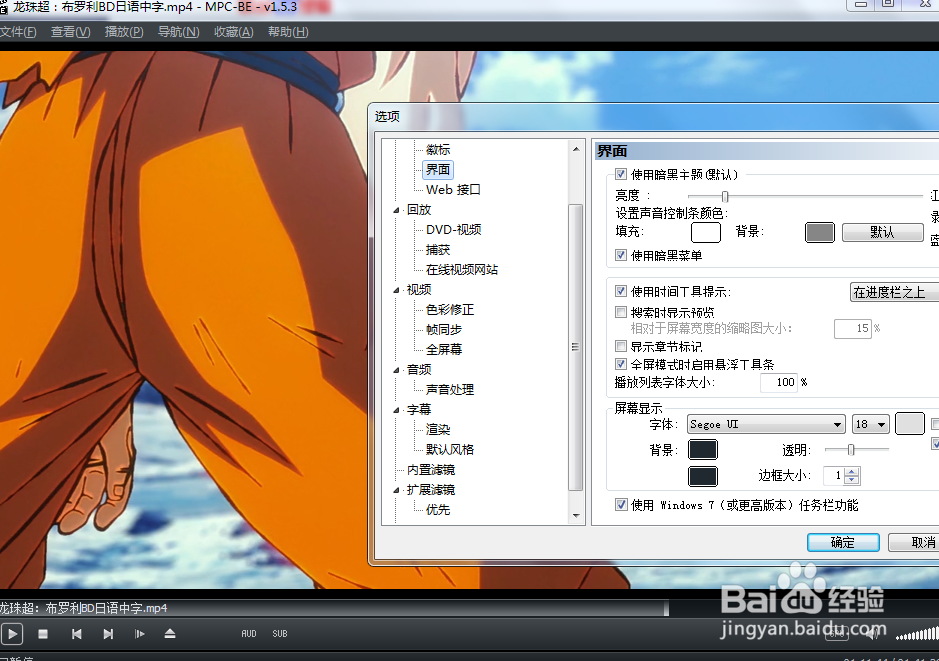
Task: Click the Eject/open file icon
Action: point(170,633)
